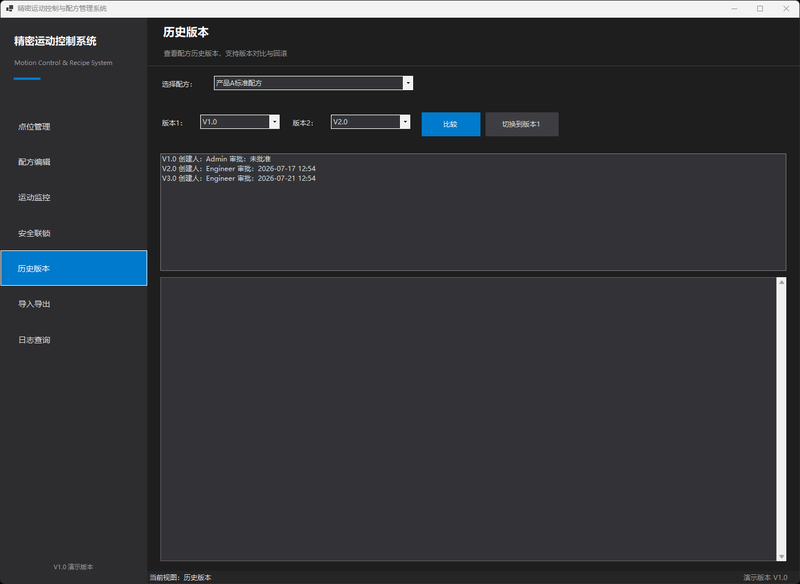Click the V1.0 演示版本 sidebar footer
This screenshot has width=800, height=584.
[73, 567]
